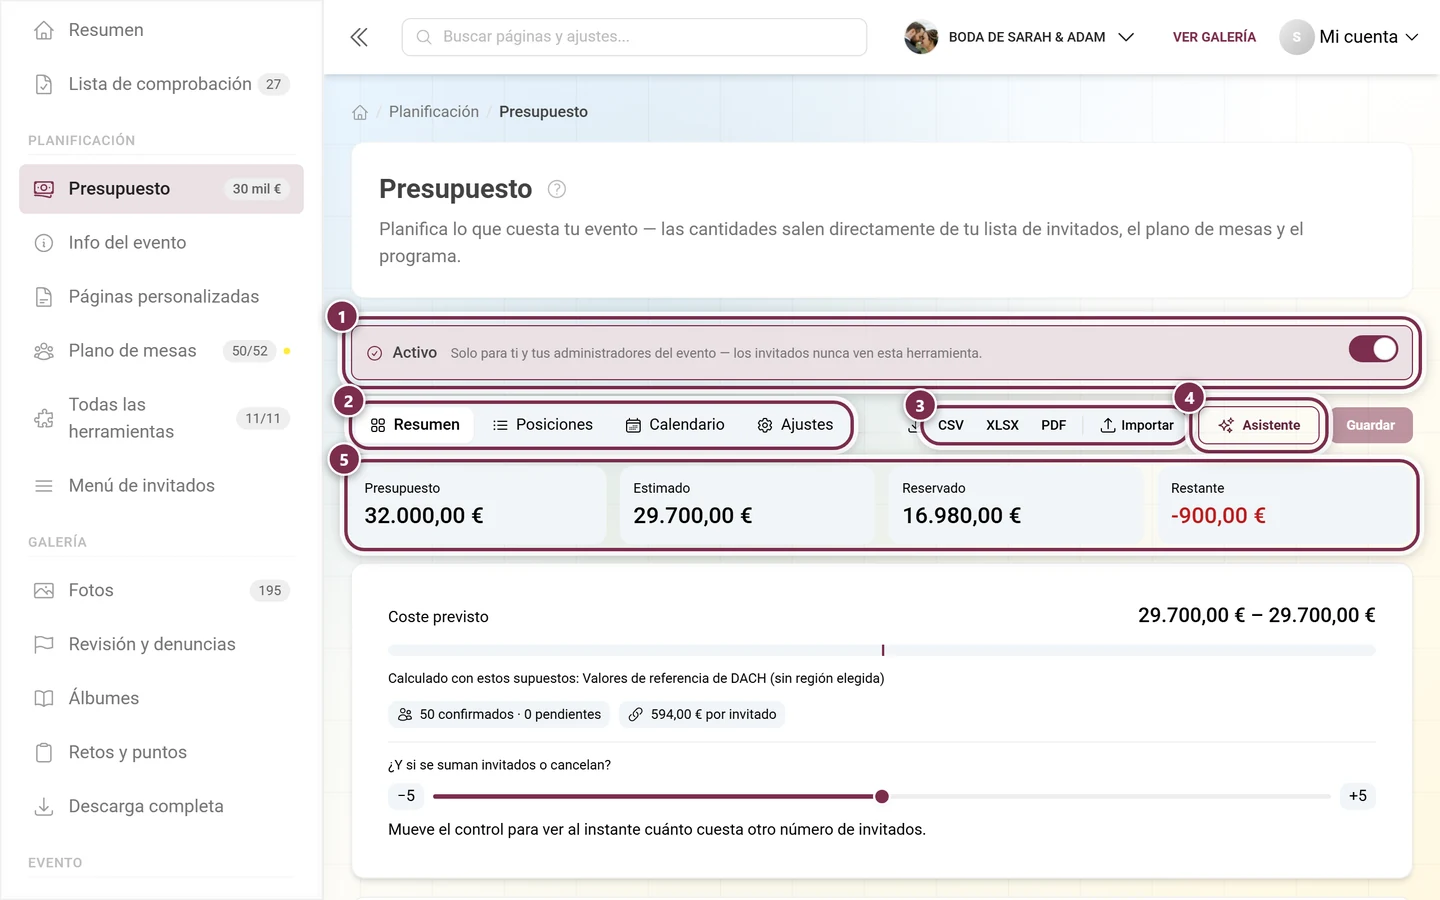Viewport: 1440px width, 900px height.
Task: Open the Ajustes tab
Action: [x=795, y=425]
